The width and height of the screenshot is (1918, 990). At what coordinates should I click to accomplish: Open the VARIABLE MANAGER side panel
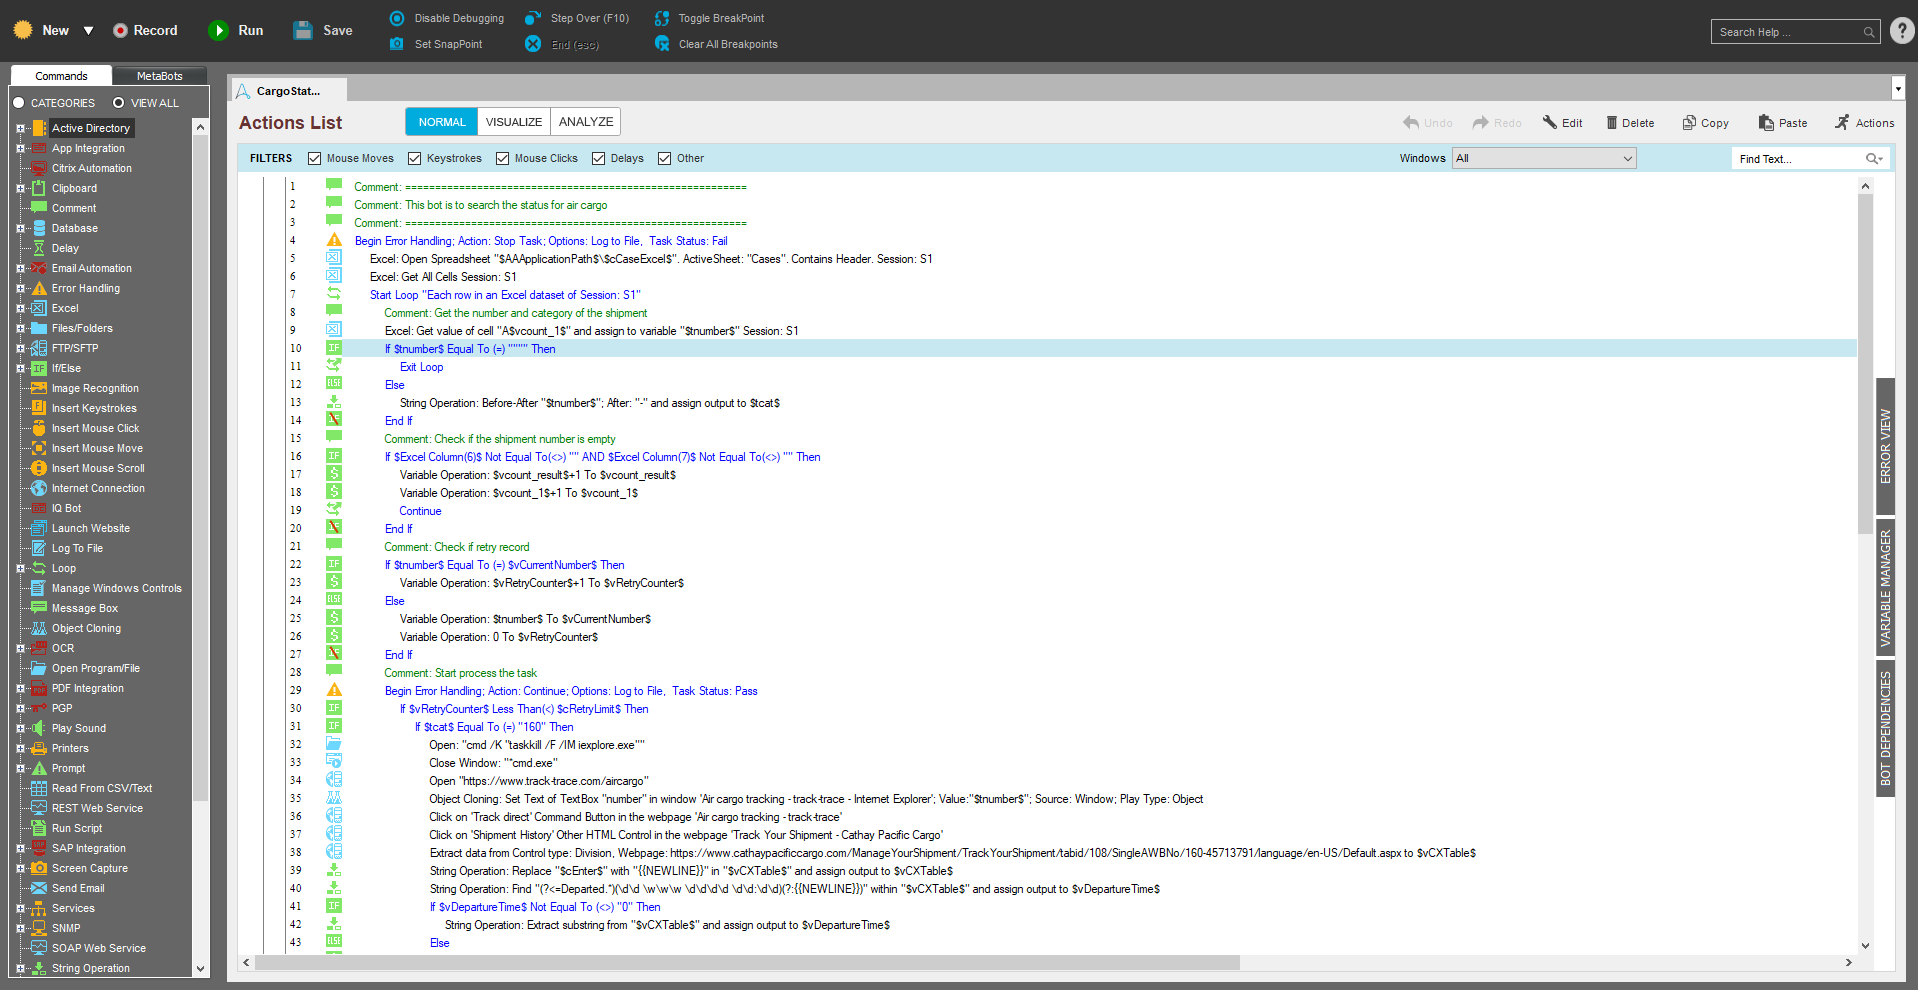pos(1885,588)
